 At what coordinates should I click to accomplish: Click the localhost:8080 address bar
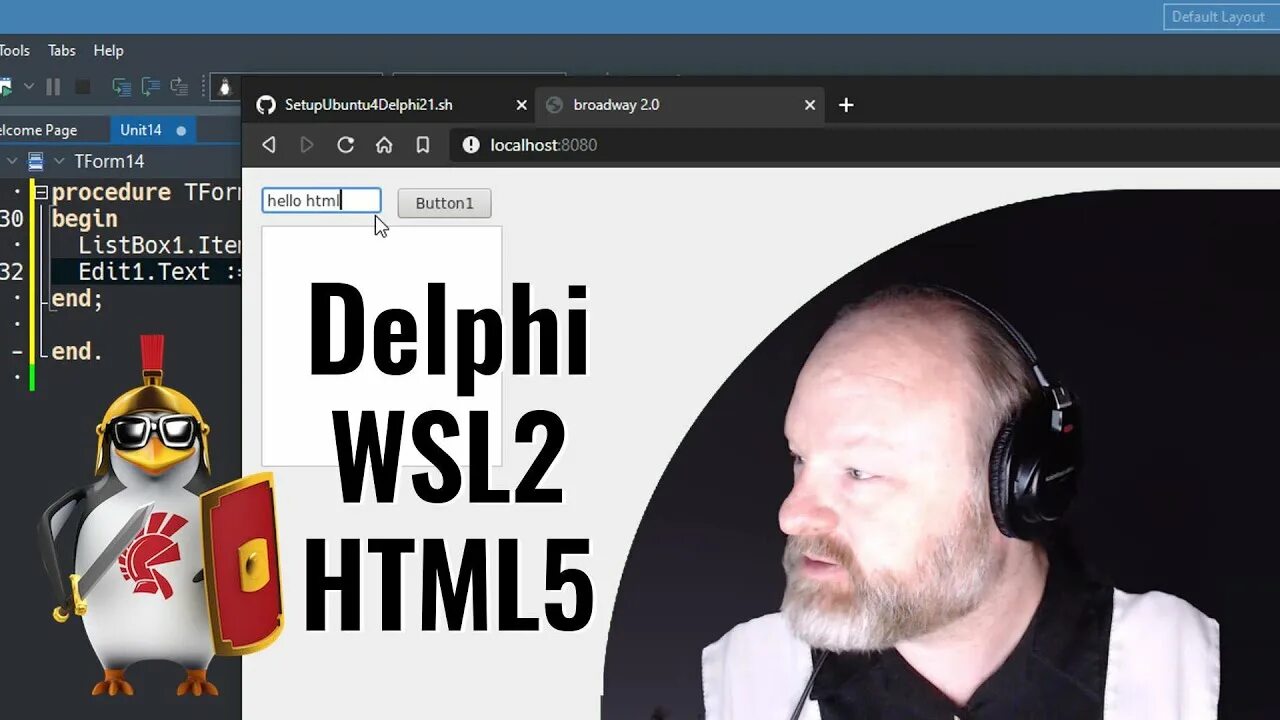866,145
